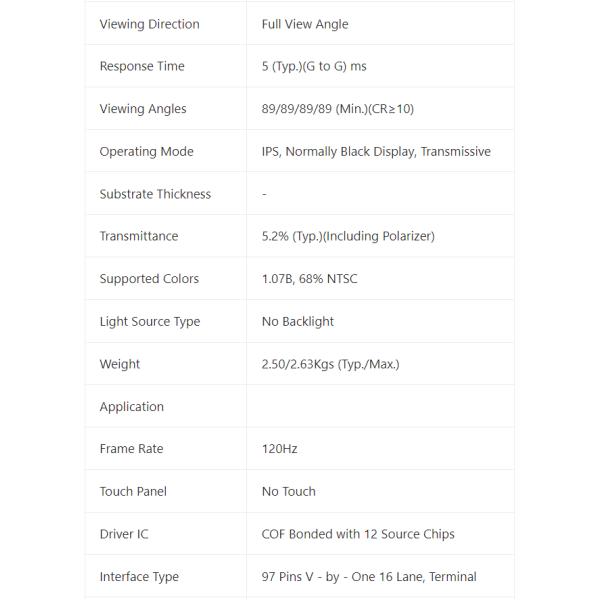The height and width of the screenshot is (600, 600).
Task: Click the Transmittance row label
Action: pyautogui.click(x=139, y=236)
